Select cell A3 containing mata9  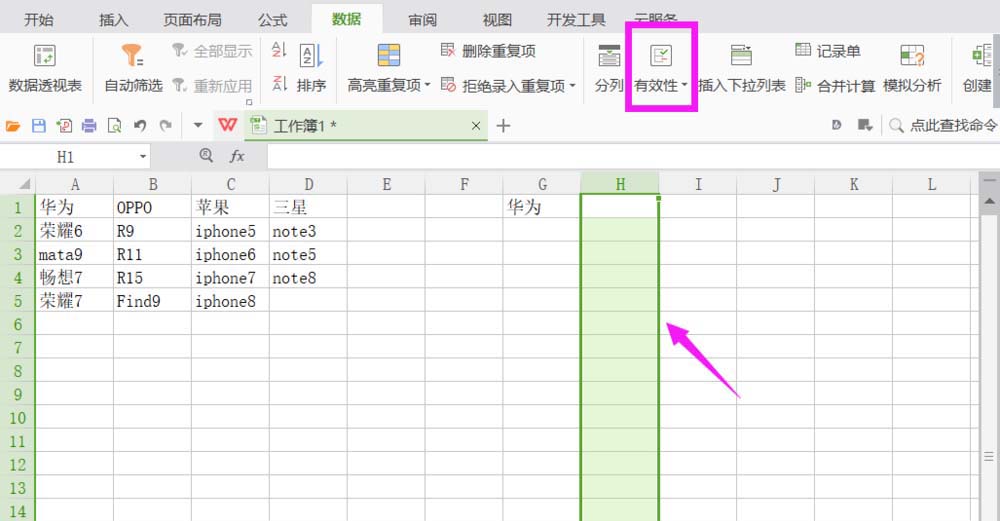[75, 254]
